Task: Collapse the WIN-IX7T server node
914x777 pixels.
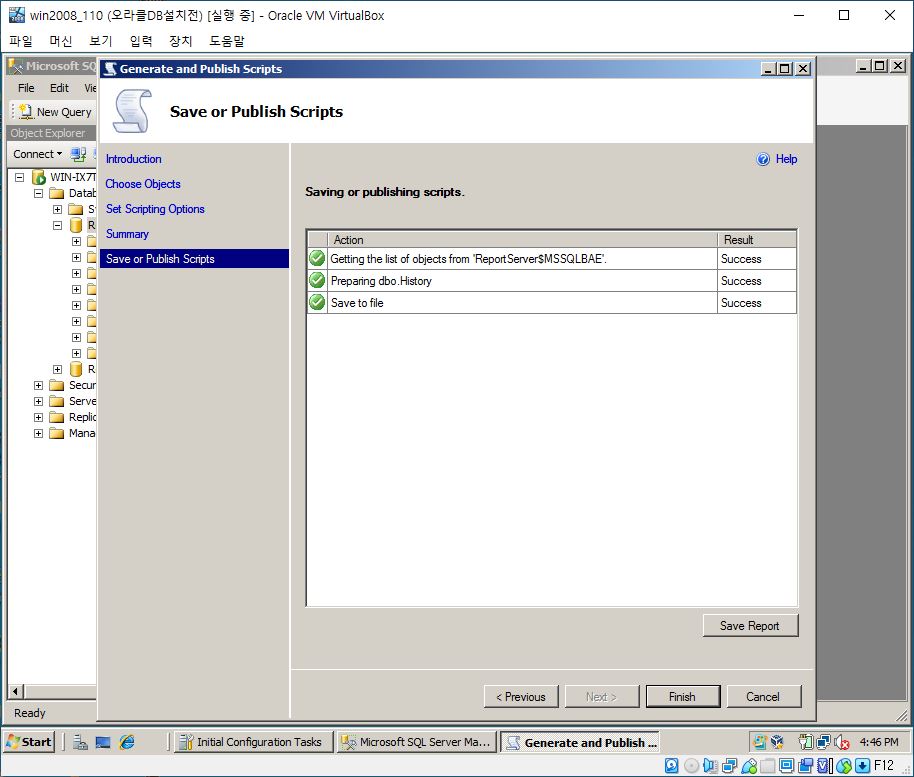Action: click(x=20, y=177)
